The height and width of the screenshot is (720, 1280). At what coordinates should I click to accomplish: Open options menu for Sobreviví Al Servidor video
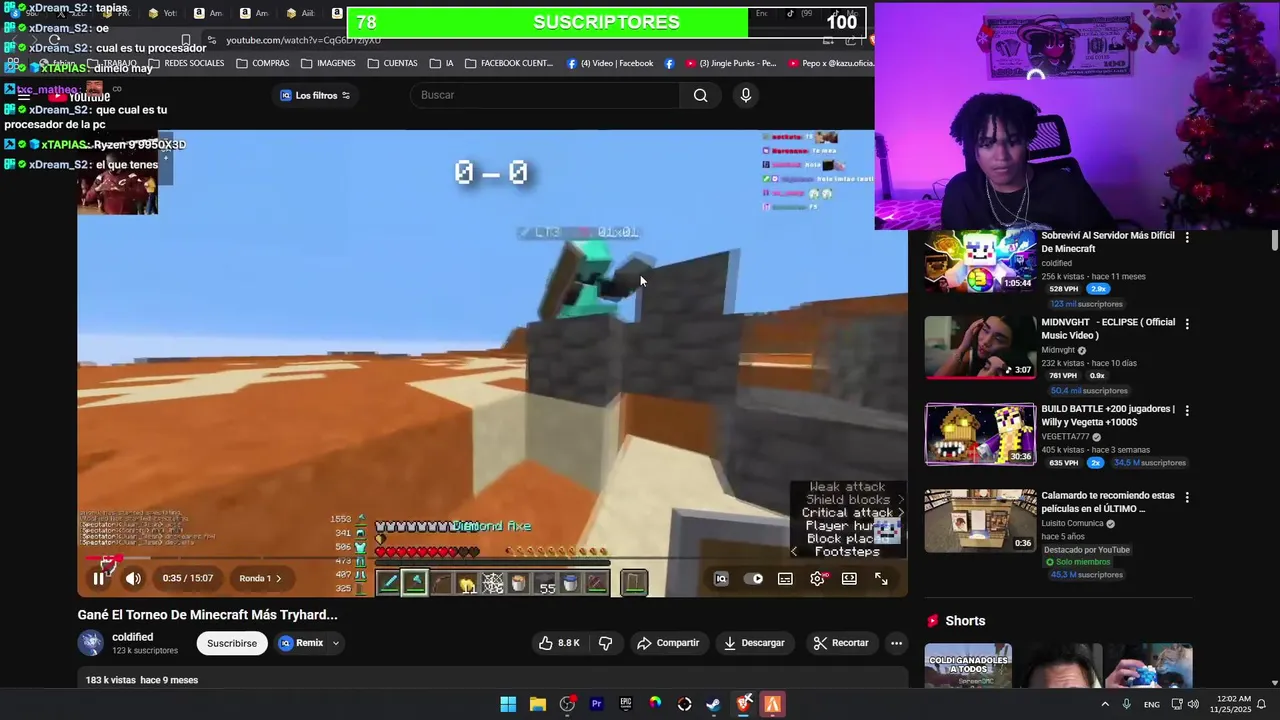point(1187,238)
